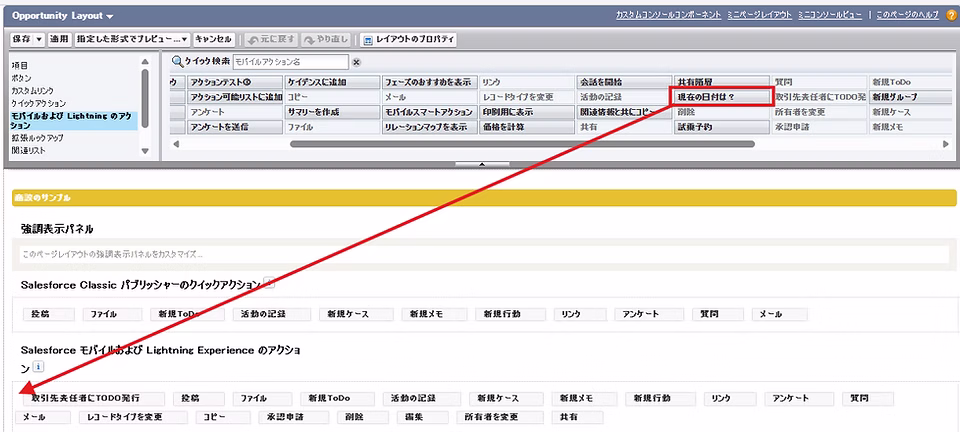Select カスタムリンク in the category list
The image size is (960, 432).
point(32,91)
